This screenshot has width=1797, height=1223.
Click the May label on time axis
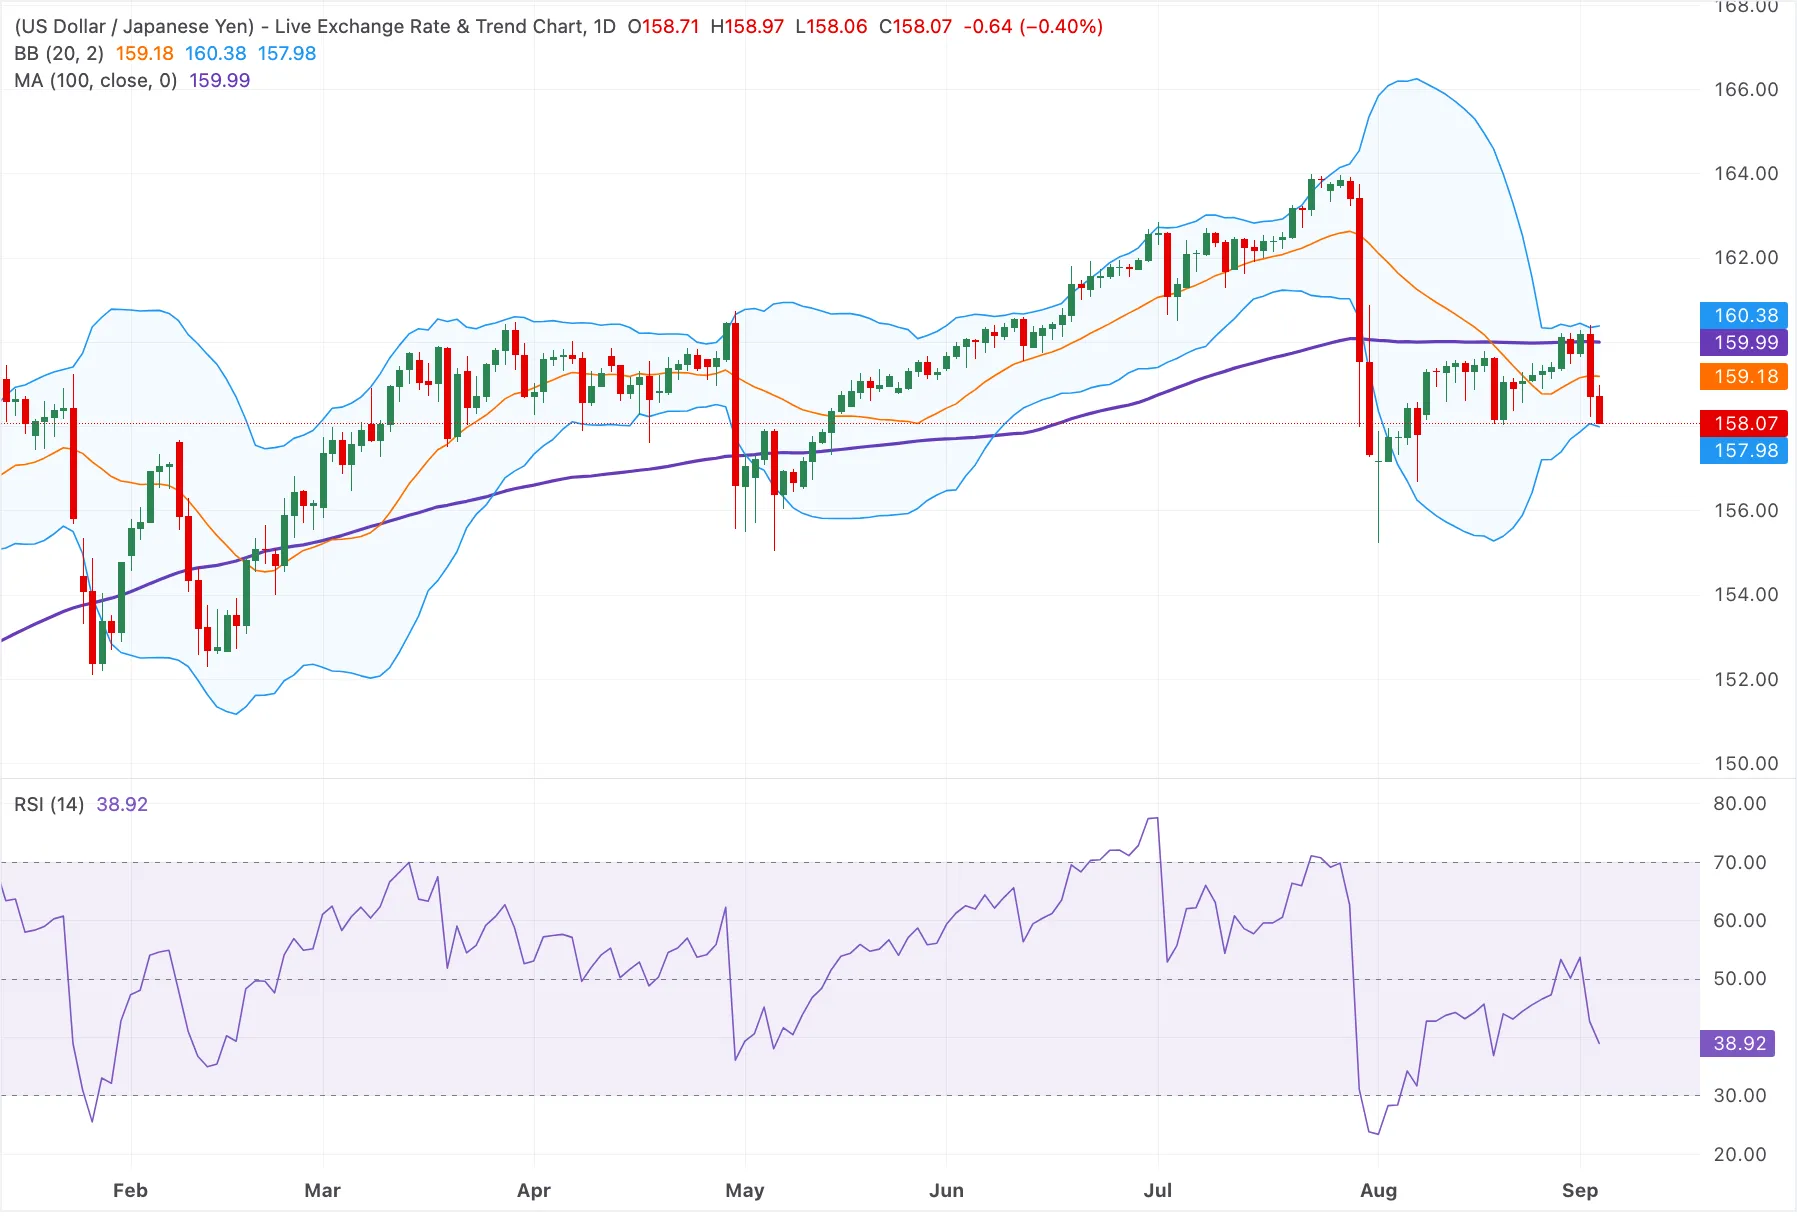pos(745,1190)
